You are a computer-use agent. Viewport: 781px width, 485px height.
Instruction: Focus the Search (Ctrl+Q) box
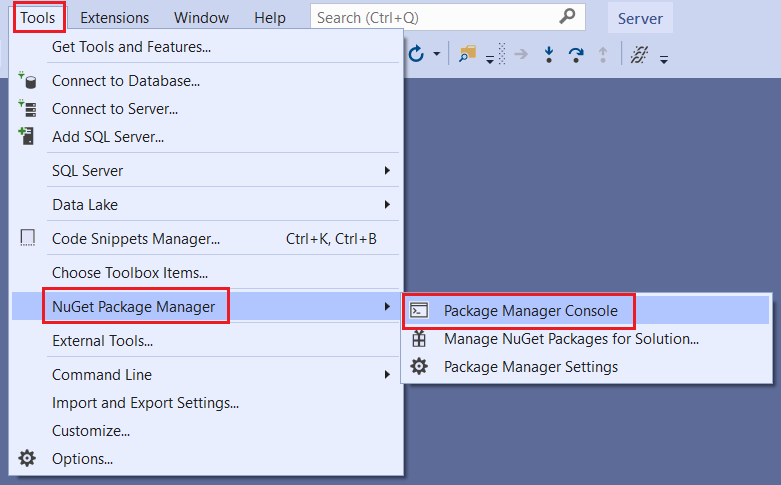point(435,17)
